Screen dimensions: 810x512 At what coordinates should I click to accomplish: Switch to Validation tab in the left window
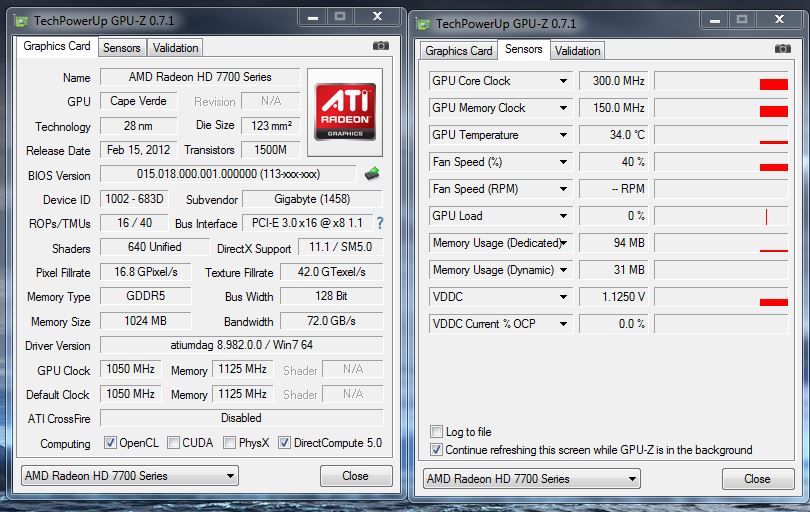pos(175,48)
